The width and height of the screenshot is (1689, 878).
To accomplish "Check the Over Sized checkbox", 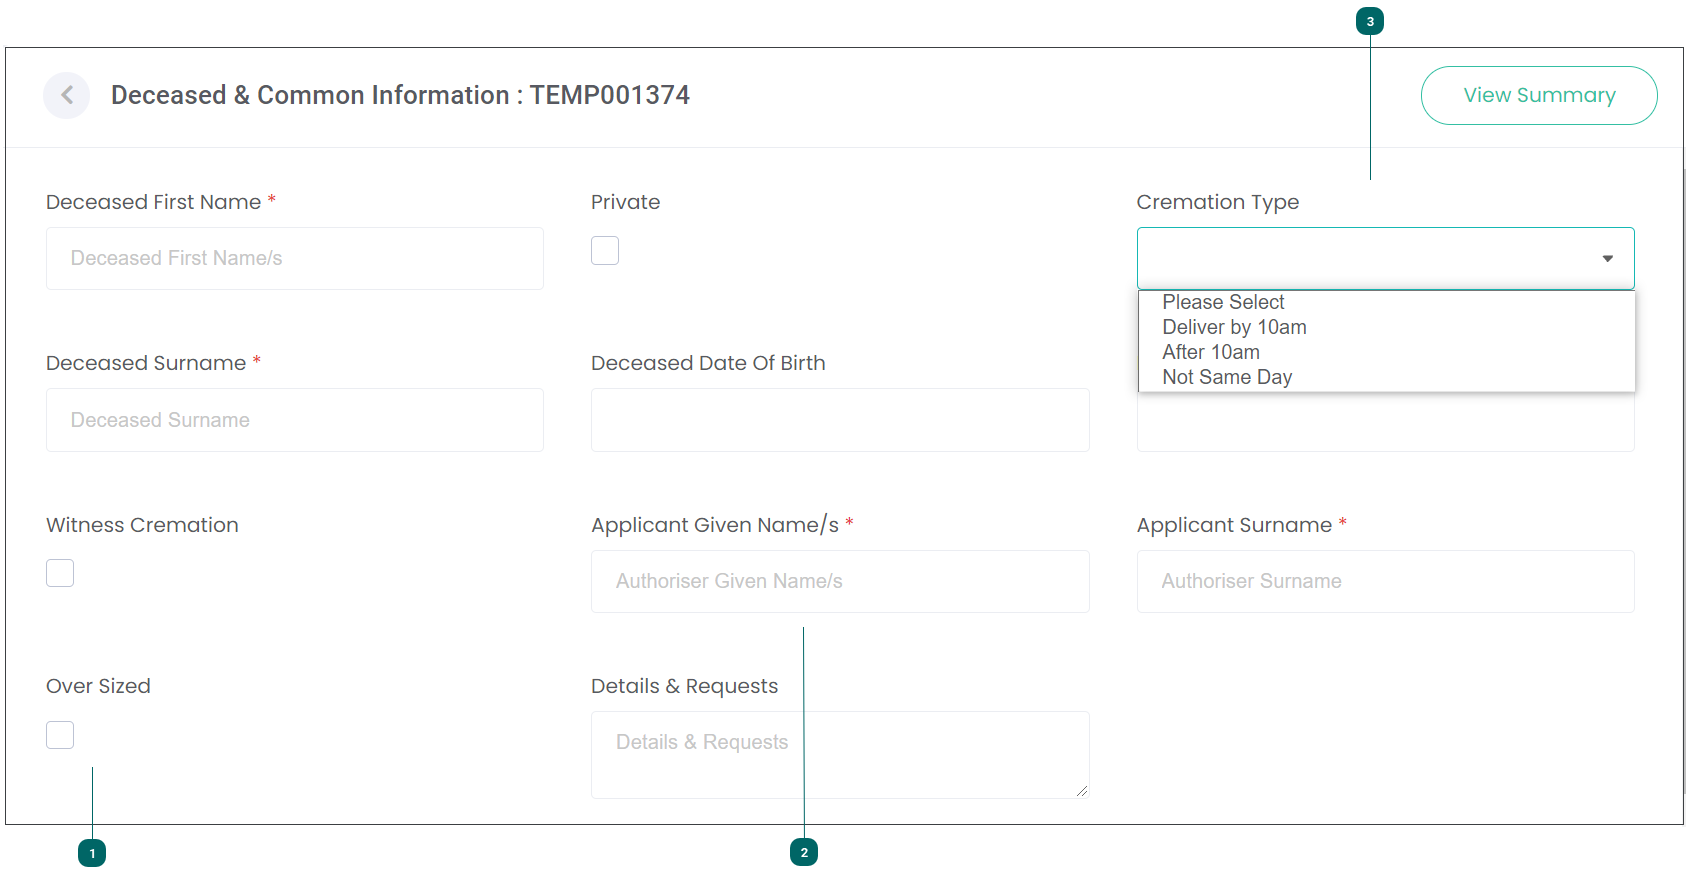I will (60, 735).
